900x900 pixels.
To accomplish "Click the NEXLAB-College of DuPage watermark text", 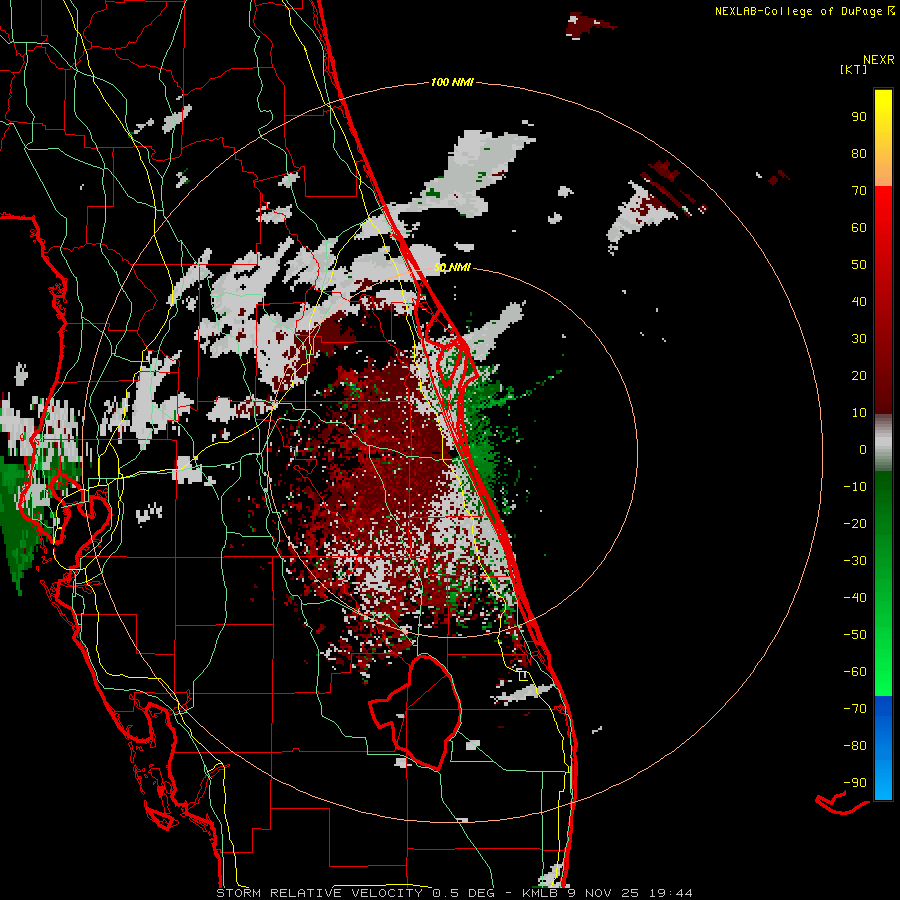I will 804,11.
